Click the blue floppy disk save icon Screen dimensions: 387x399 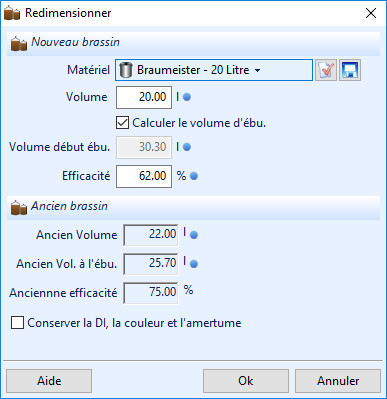pos(350,70)
